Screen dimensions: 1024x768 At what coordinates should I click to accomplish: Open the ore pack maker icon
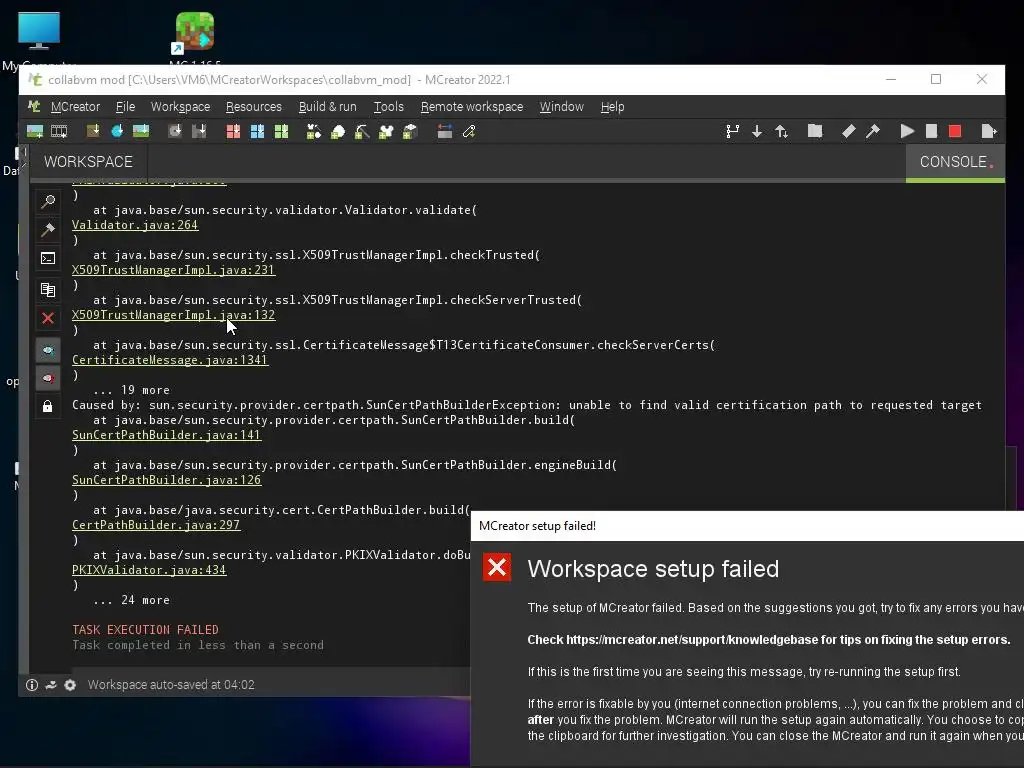tap(338, 132)
